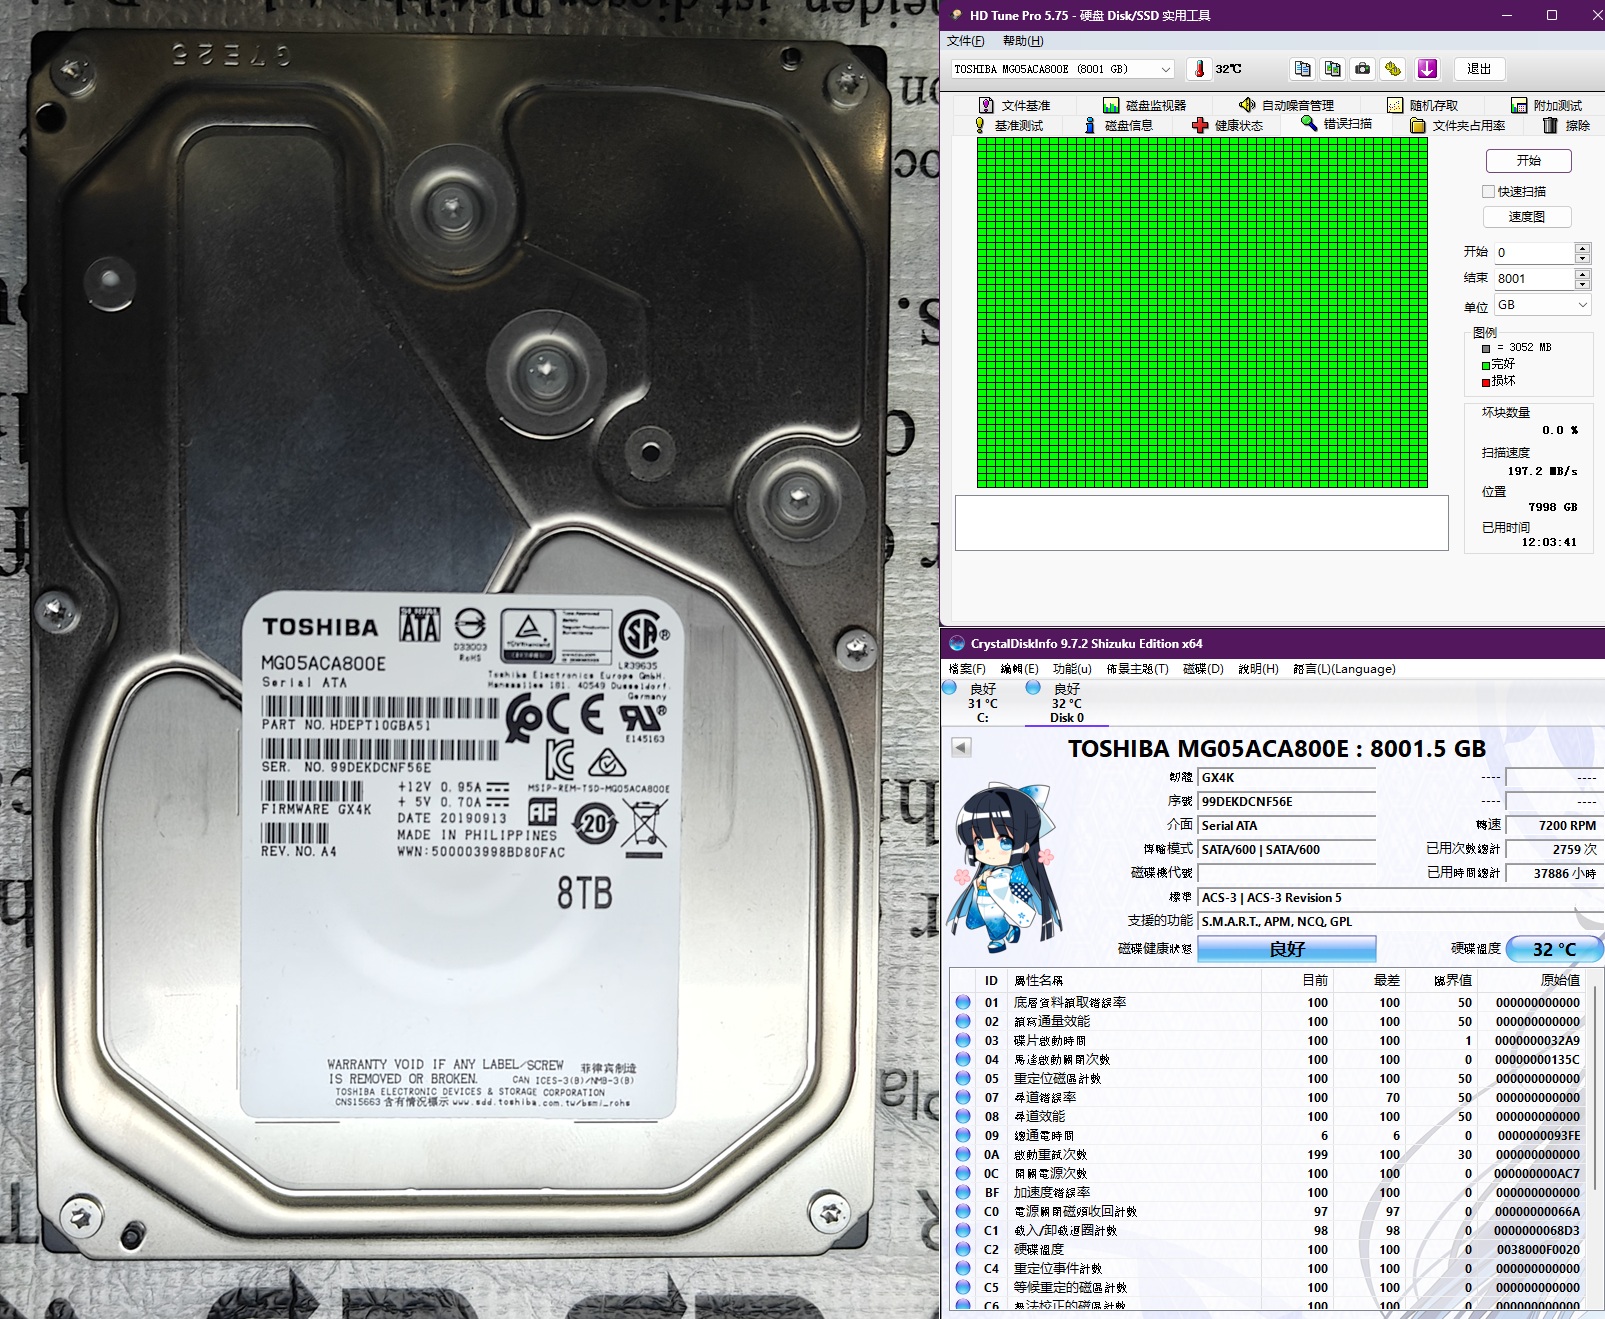This screenshot has width=1605, height=1319.
Task: Switch to the 健康状态 tab in HD Tune
Action: point(1228,125)
